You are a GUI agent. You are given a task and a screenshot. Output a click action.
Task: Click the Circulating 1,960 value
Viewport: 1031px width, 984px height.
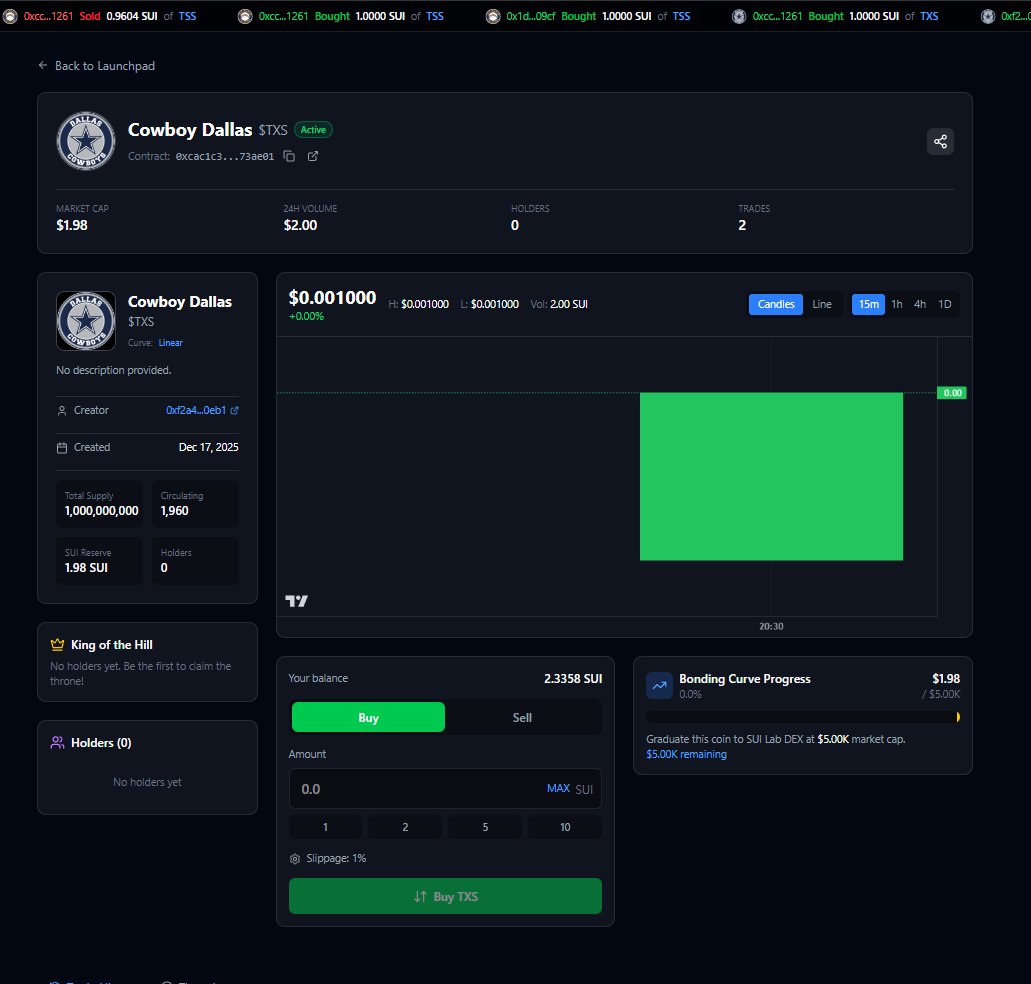[174, 511]
